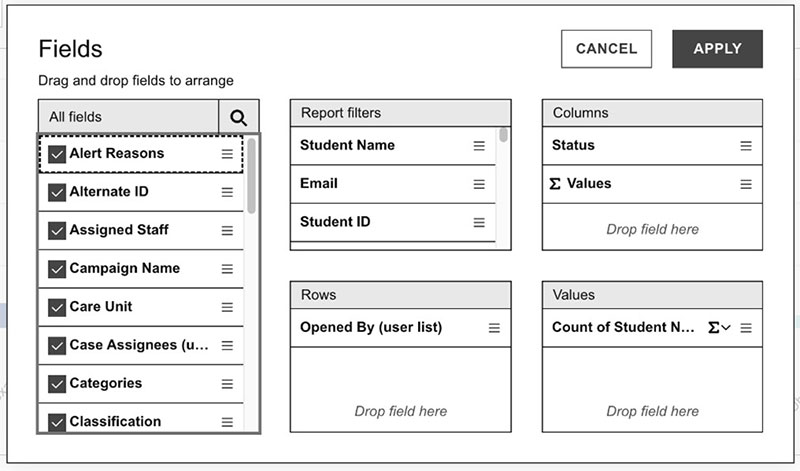Click the Columns 'Drop field here' zone
Image resolution: width=800 pixels, height=471 pixels.
tap(652, 229)
